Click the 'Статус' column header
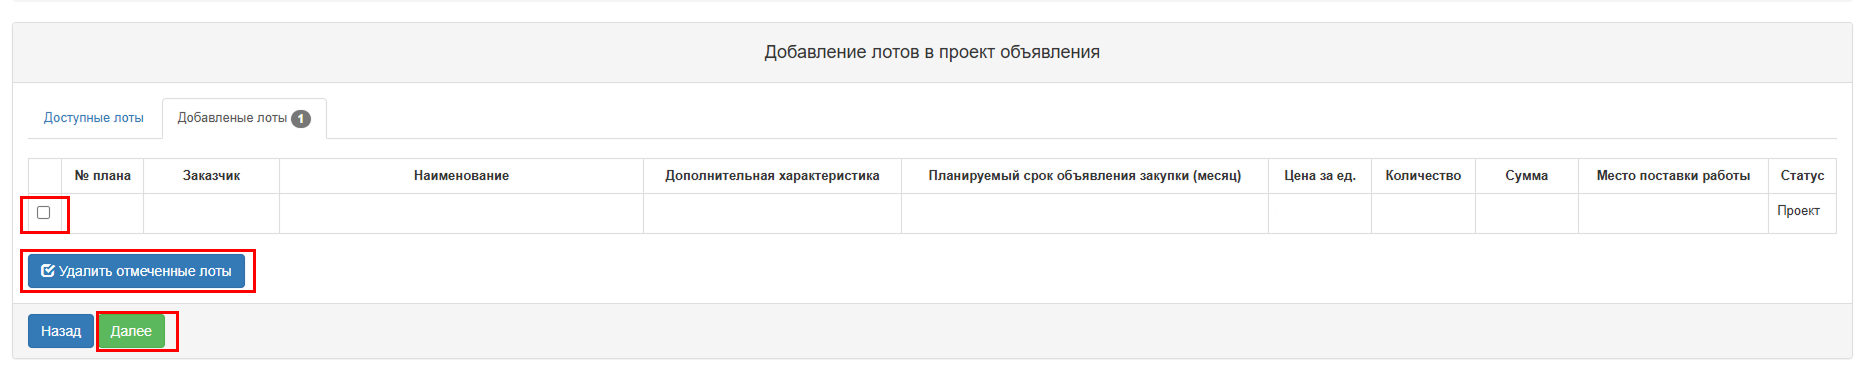This screenshot has height=371, width=1869. (x=1802, y=176)
